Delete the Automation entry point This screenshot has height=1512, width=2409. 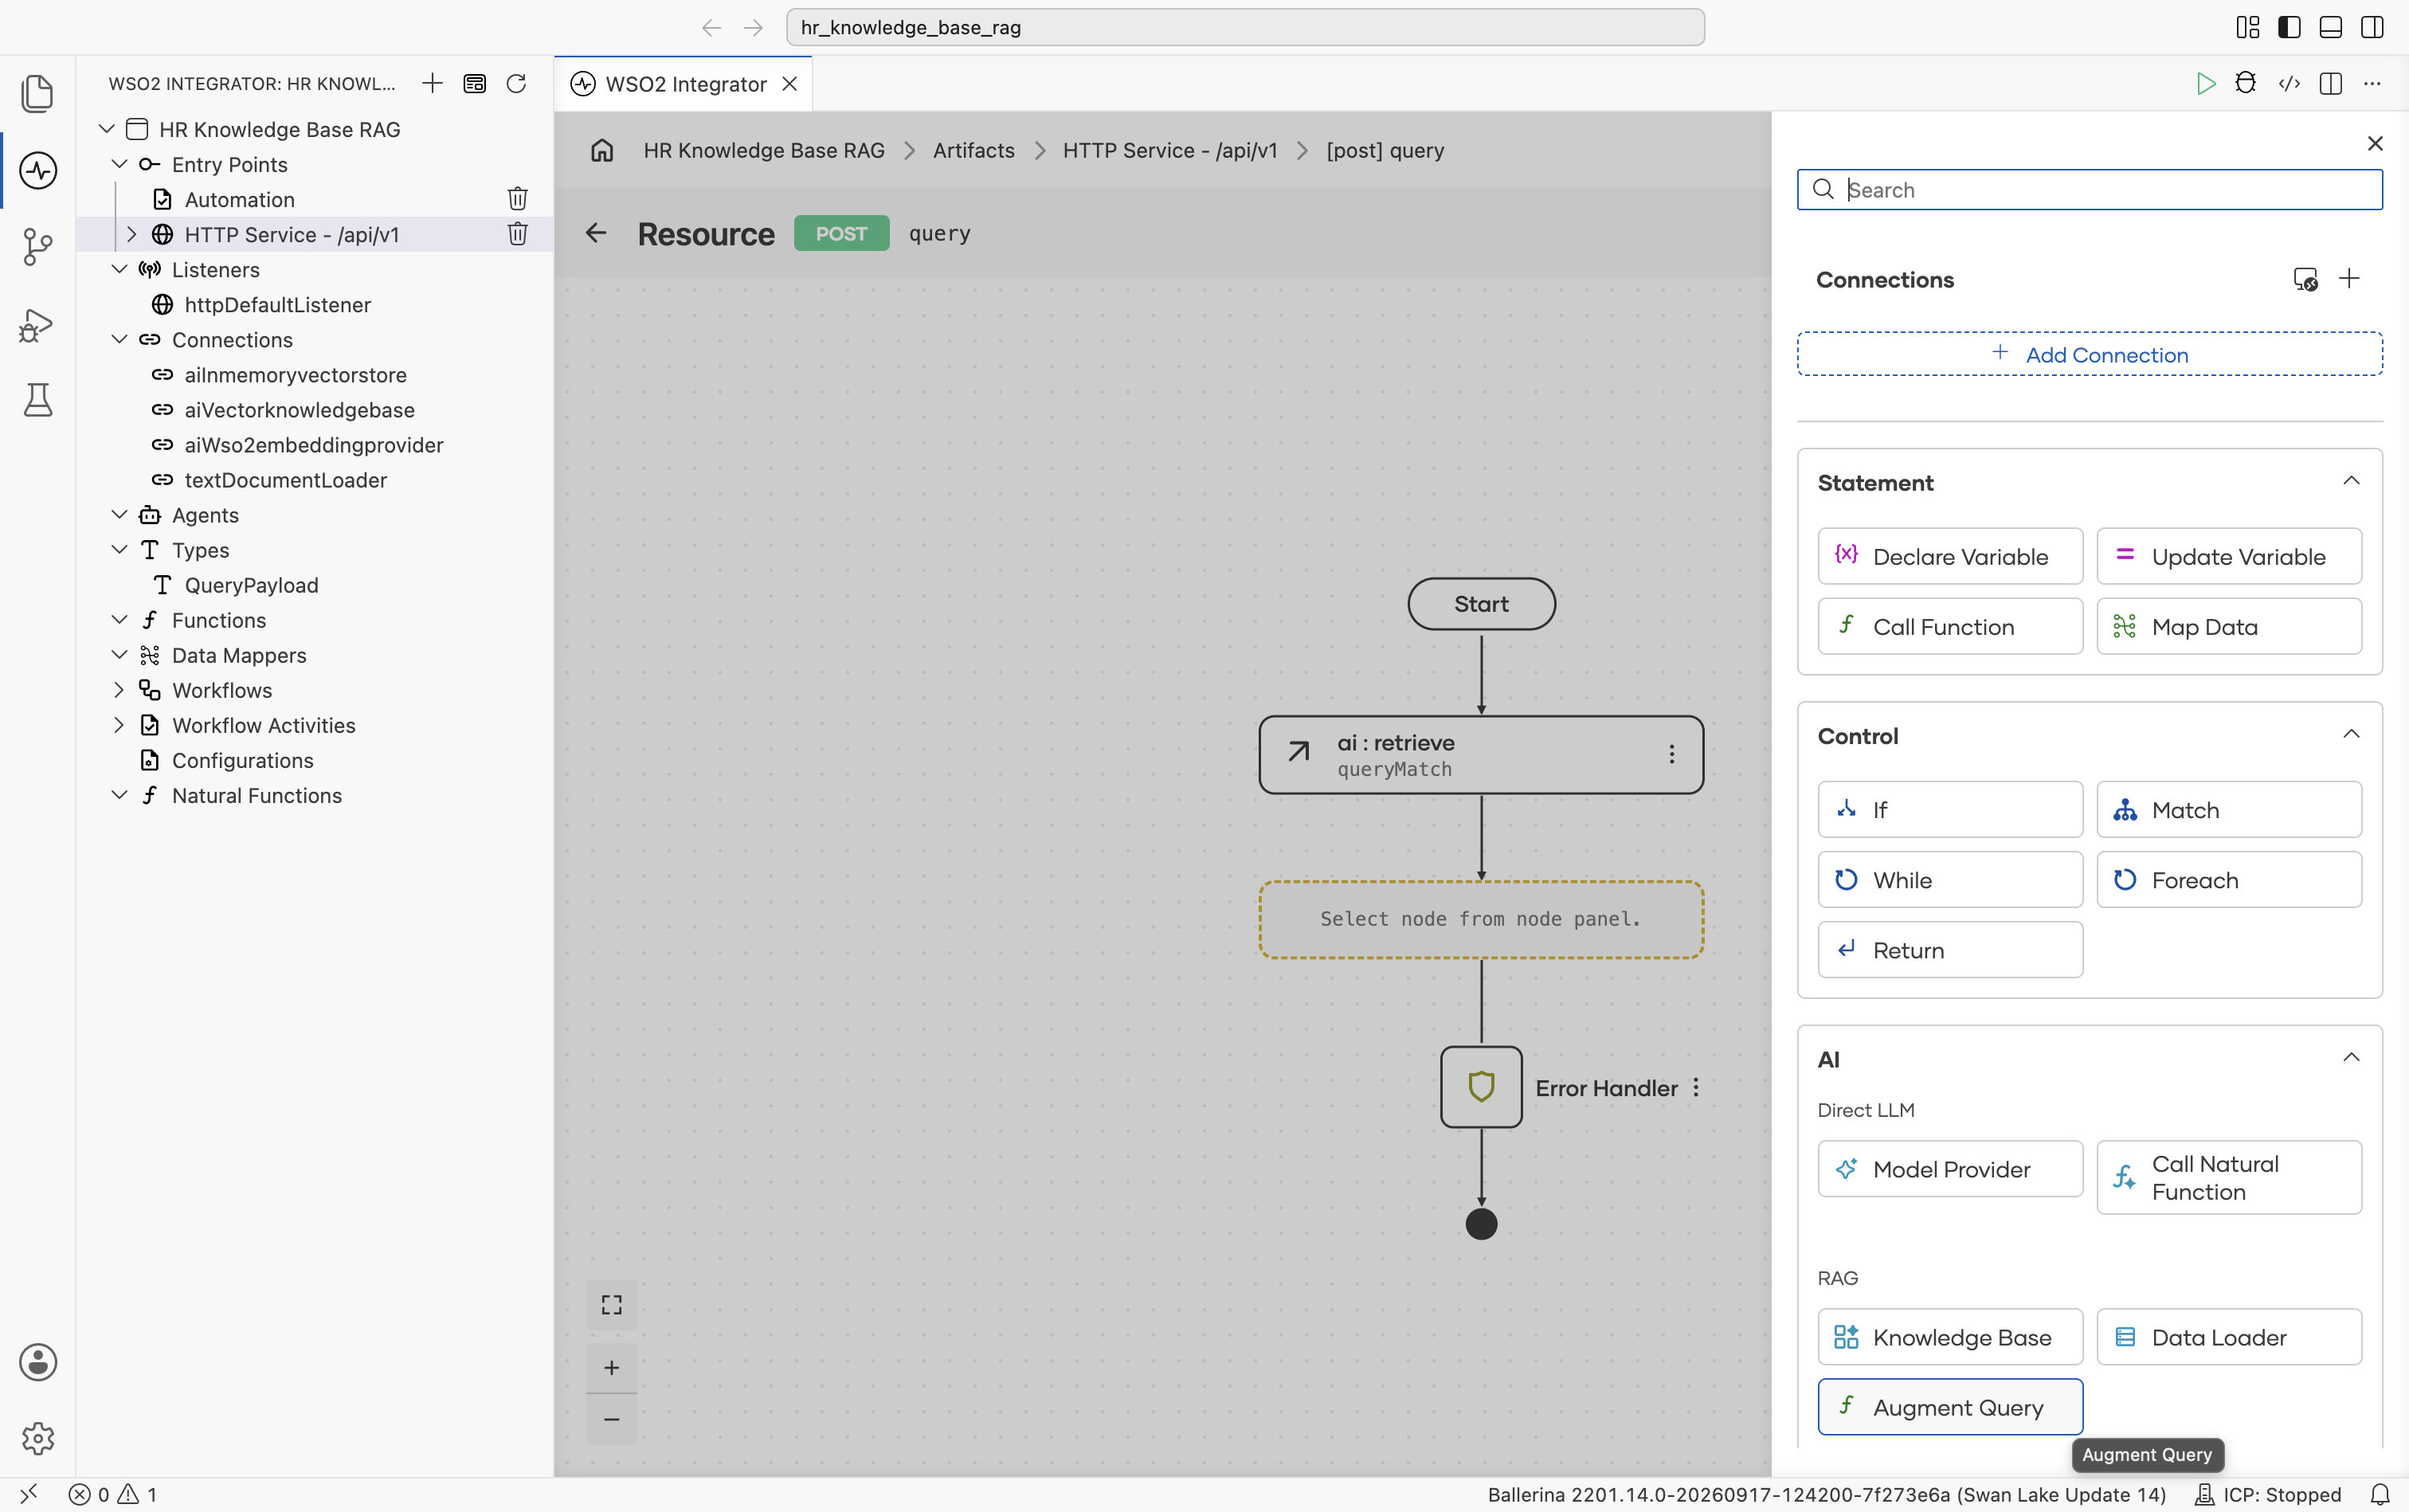click(x=517, y=199)
